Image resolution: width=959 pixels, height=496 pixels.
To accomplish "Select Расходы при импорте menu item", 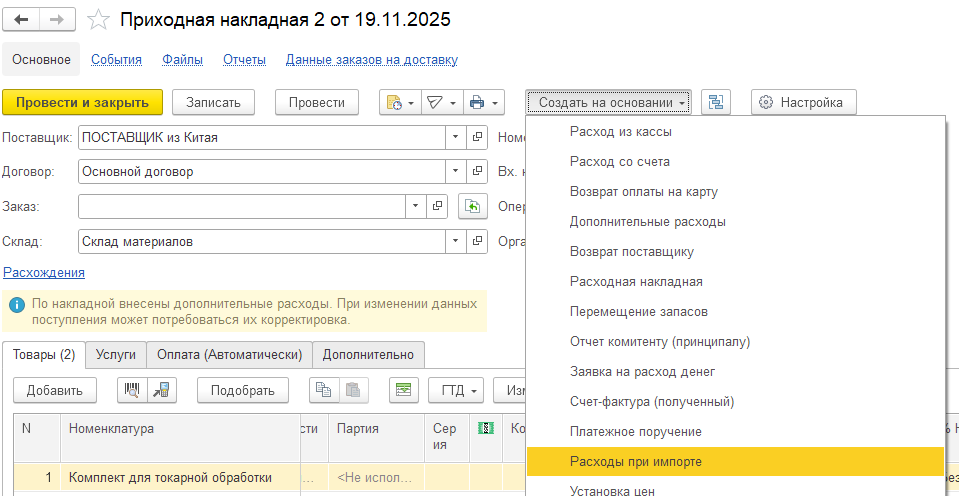I will [x=635, y=462].
